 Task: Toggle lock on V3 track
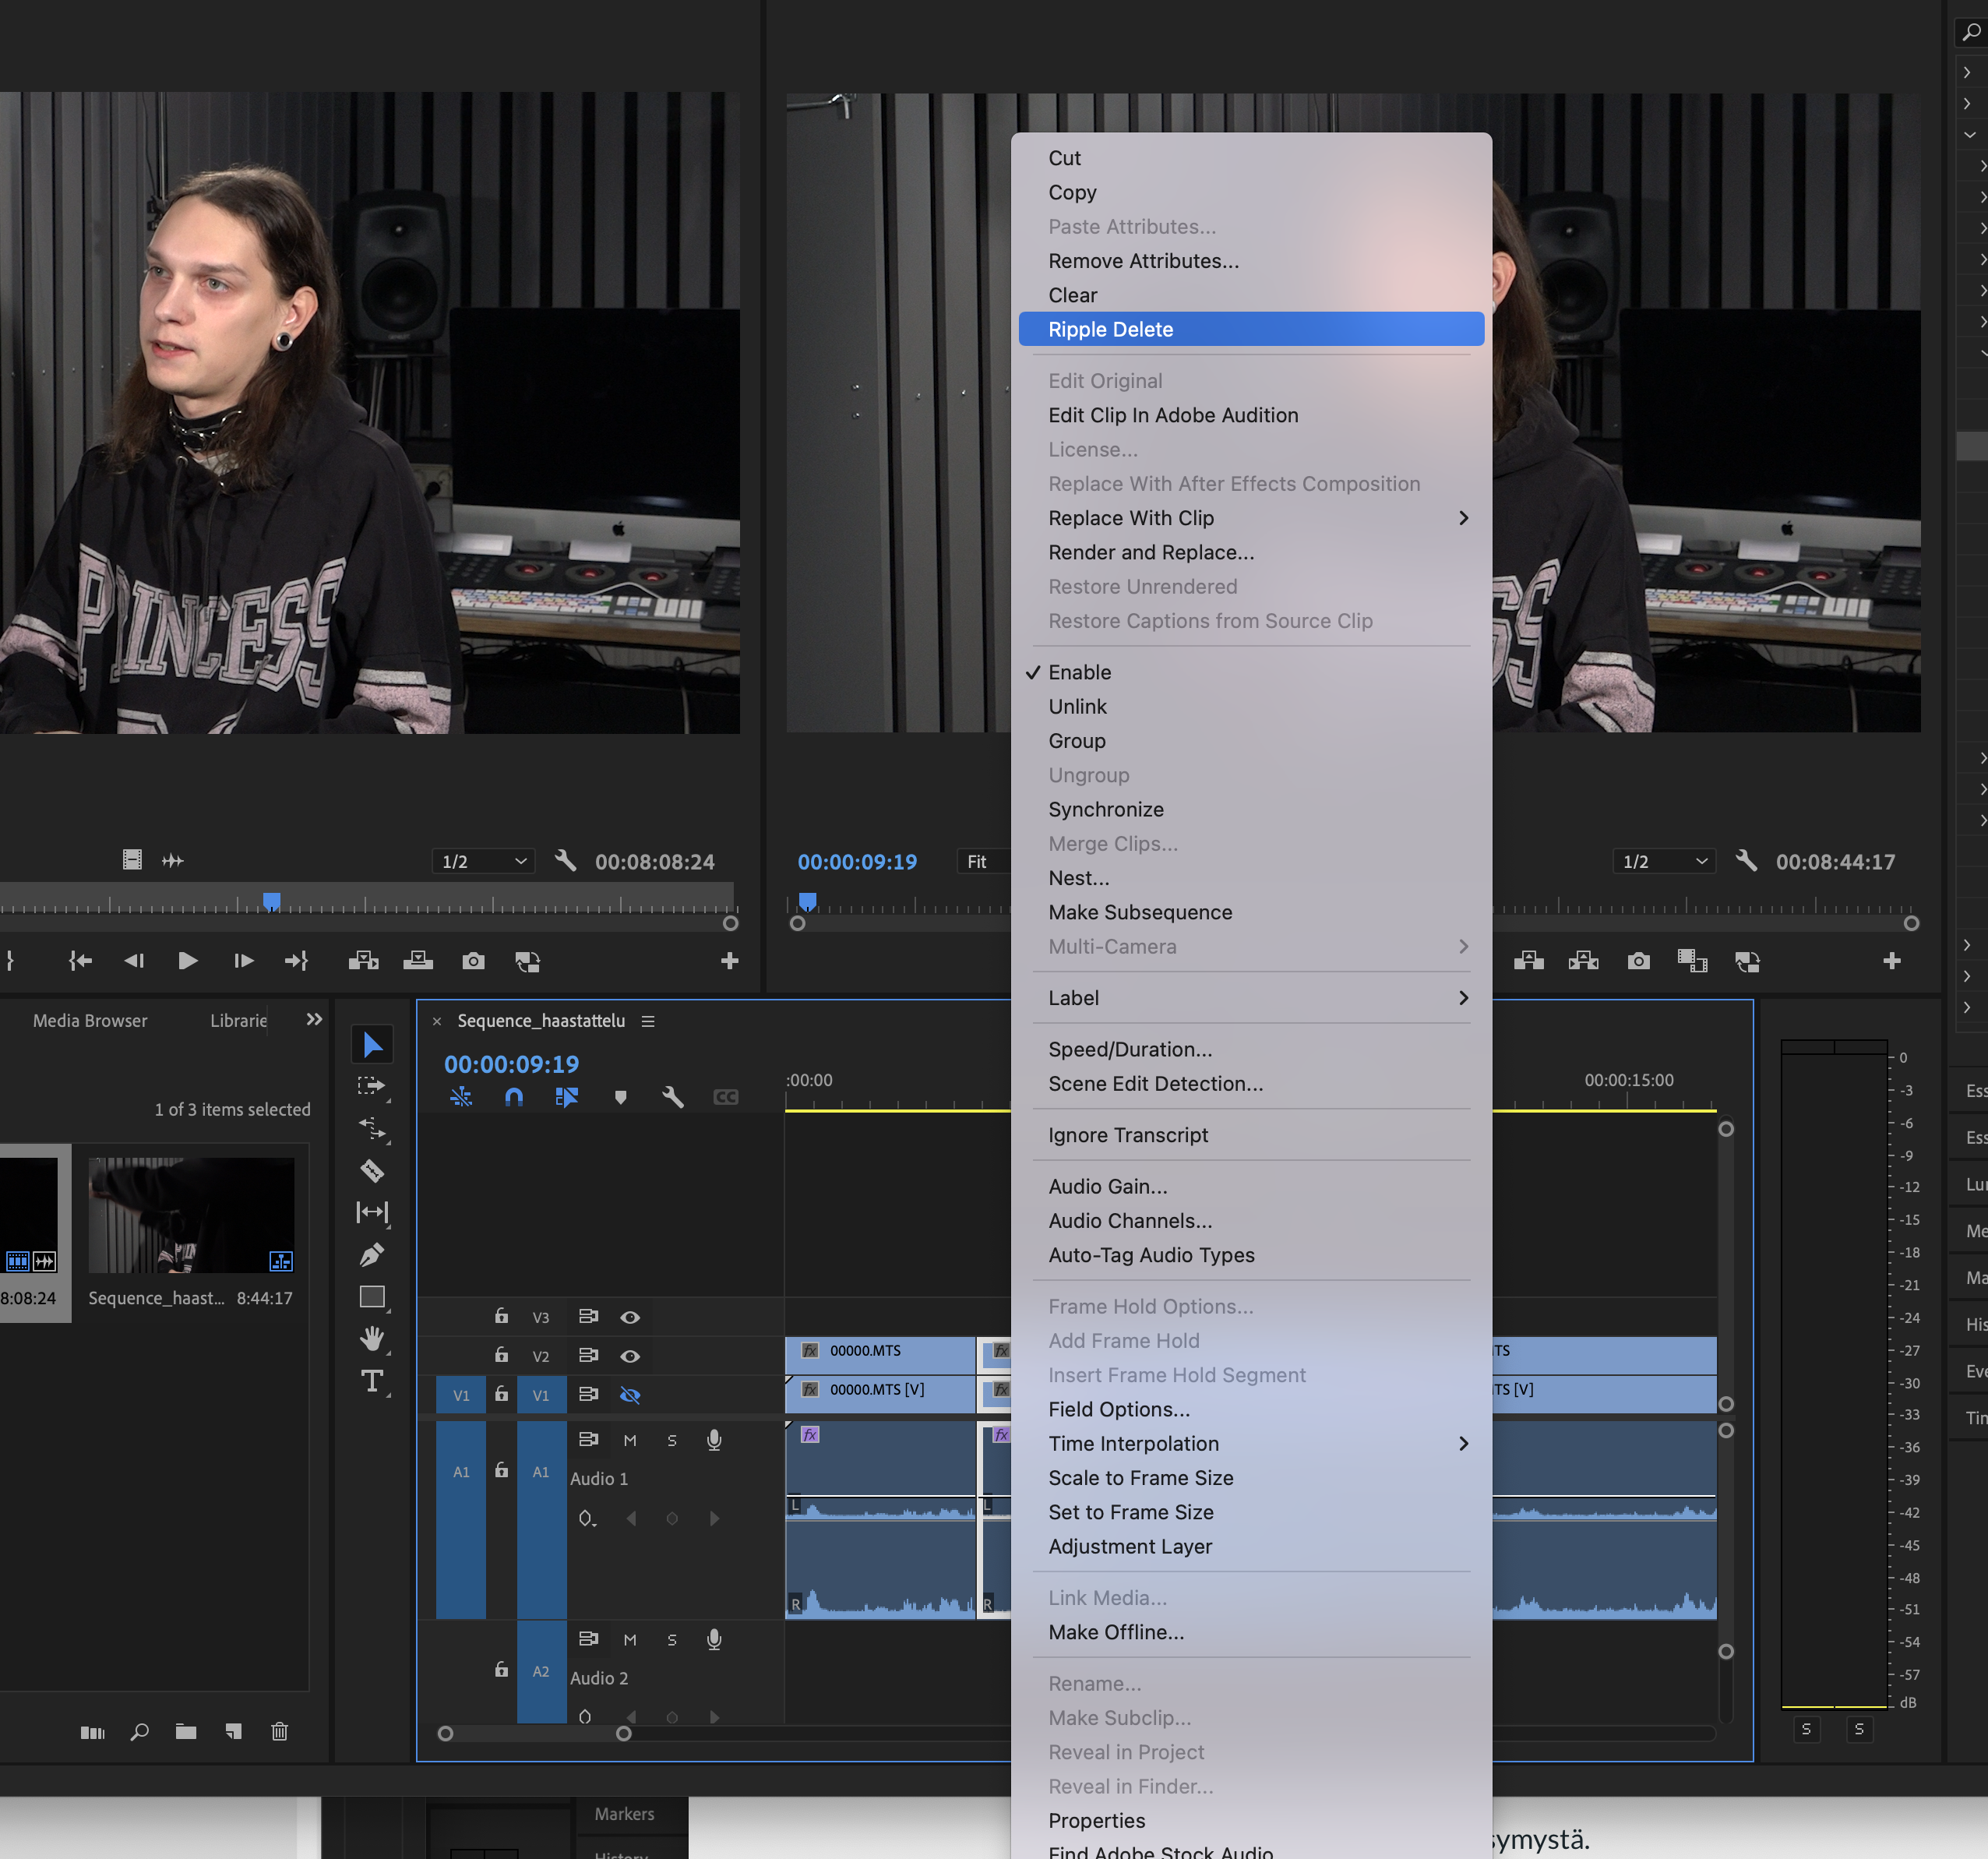coord(501,1316)
